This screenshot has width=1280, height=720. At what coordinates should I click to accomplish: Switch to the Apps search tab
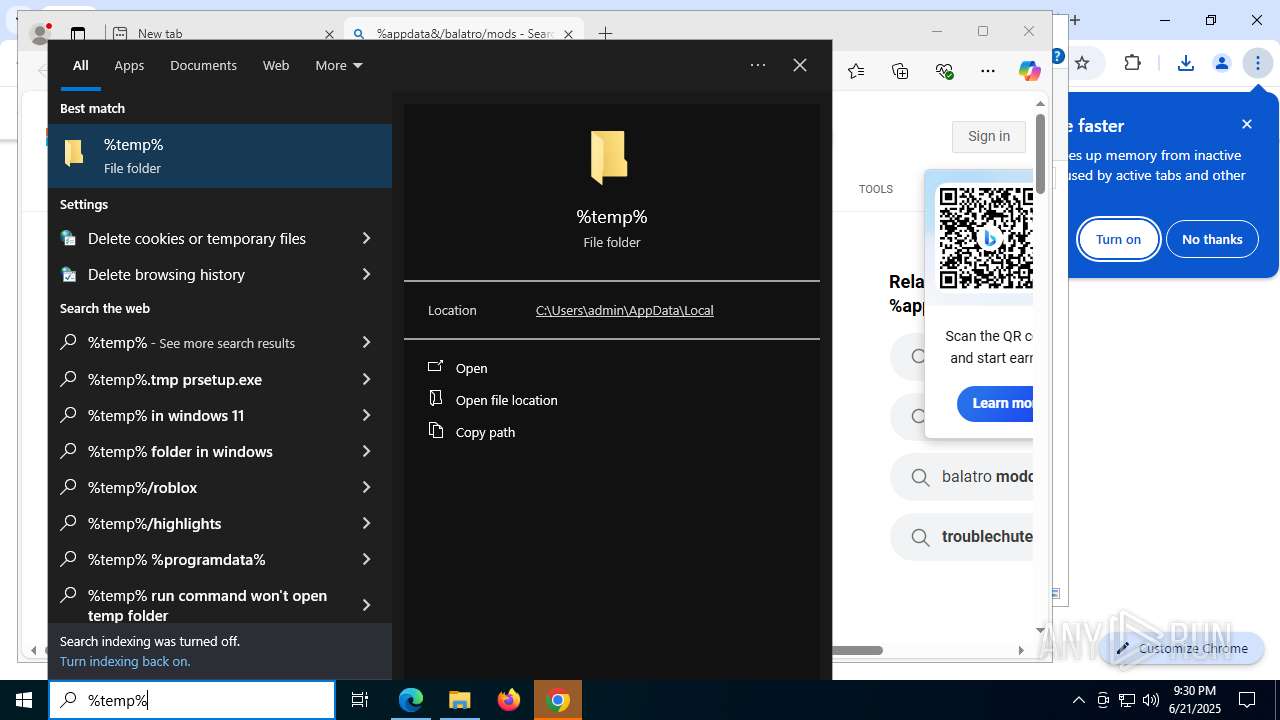point(129,65)
